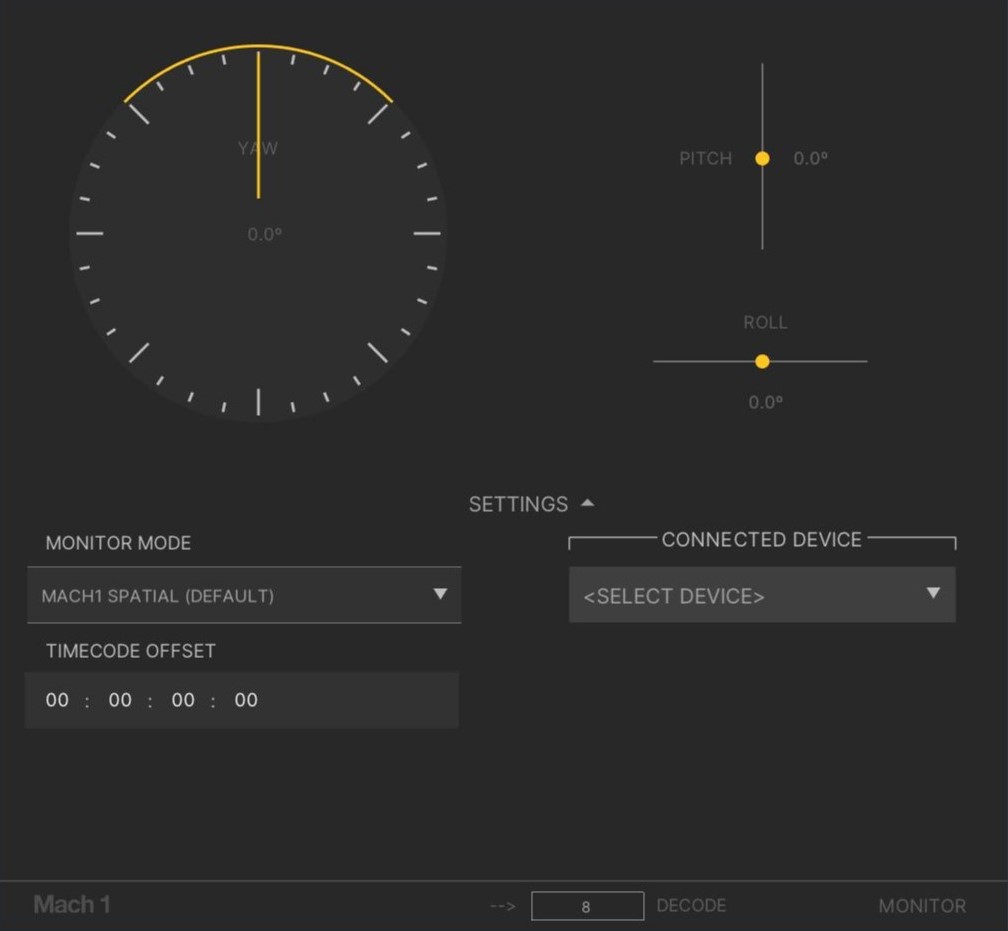1008x931 pixels.
Task: Click the SETTINGS label
Action: pos(518,504)
